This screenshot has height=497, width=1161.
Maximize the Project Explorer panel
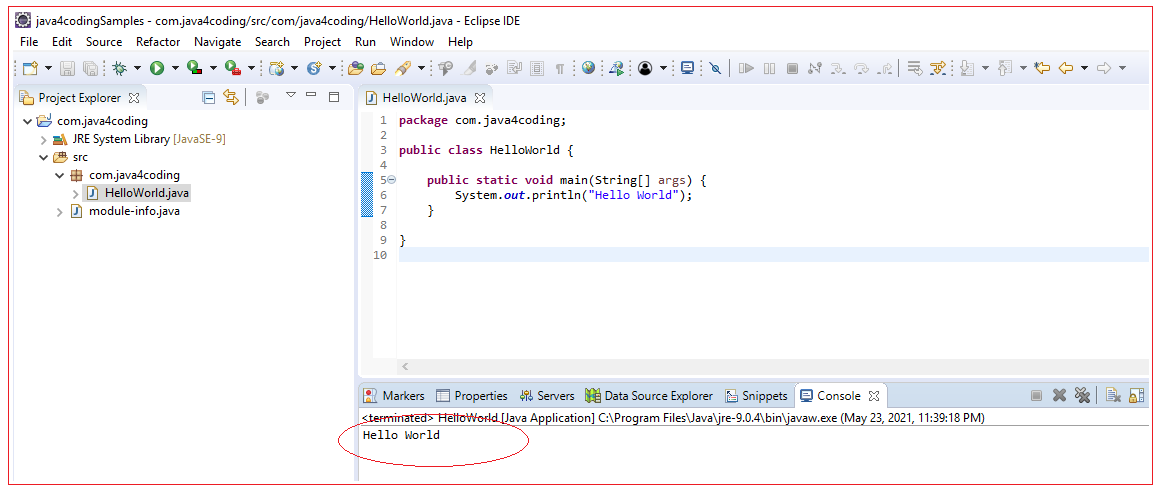click(x=334, y=97)
